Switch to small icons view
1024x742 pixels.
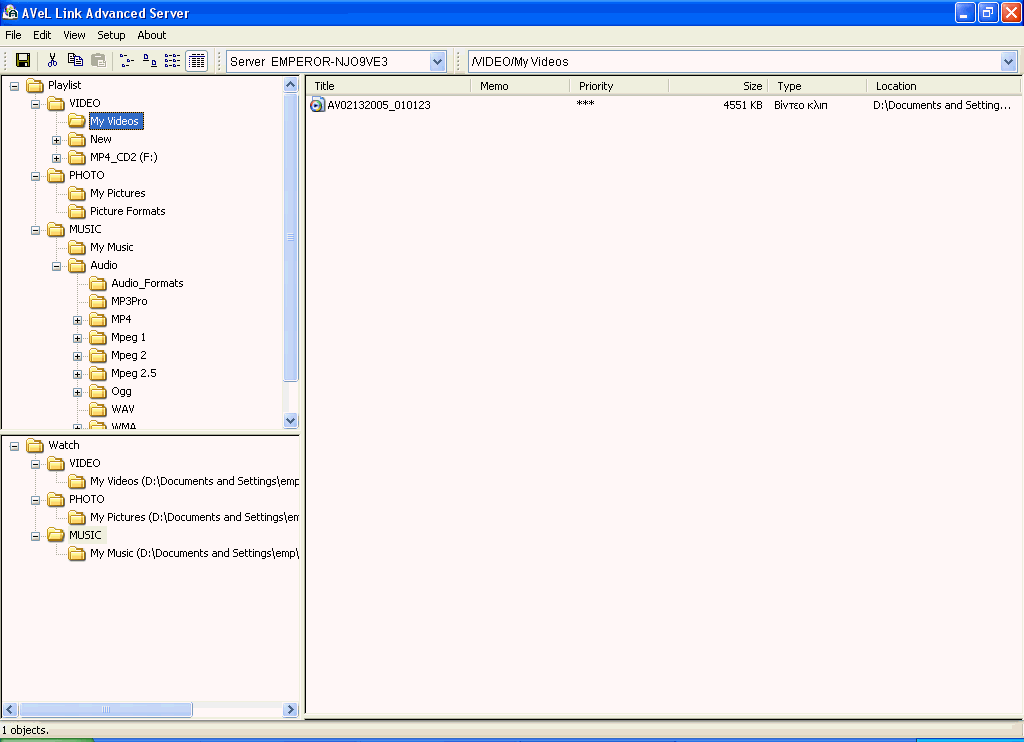[150, 61]
